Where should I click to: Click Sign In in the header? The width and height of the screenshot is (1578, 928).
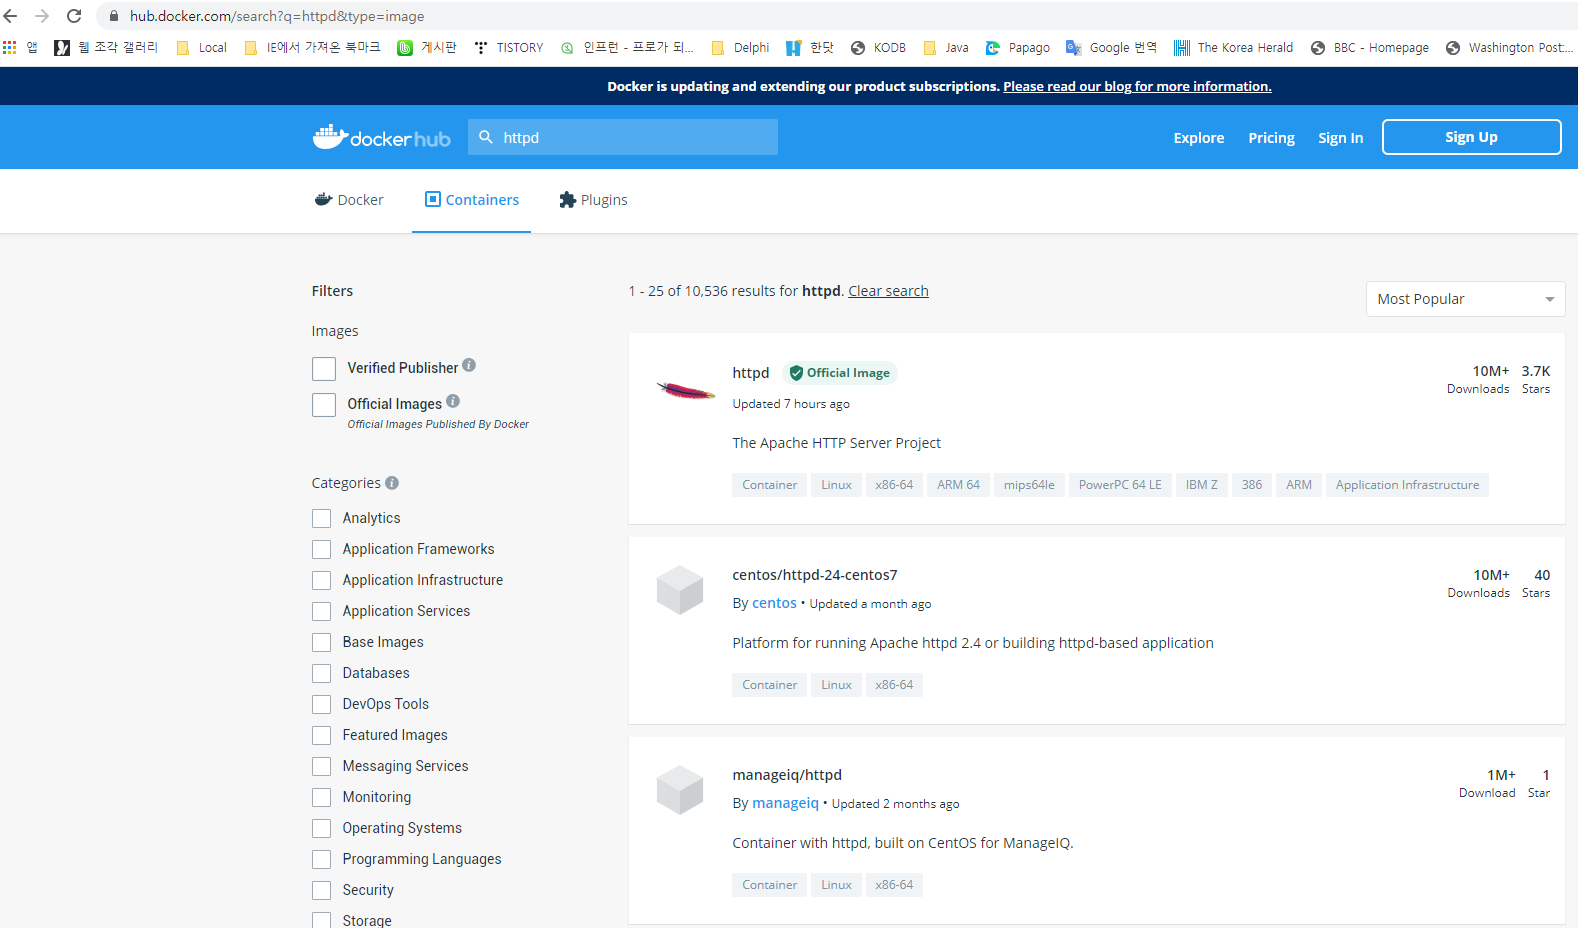click(x=1340, y=138)
